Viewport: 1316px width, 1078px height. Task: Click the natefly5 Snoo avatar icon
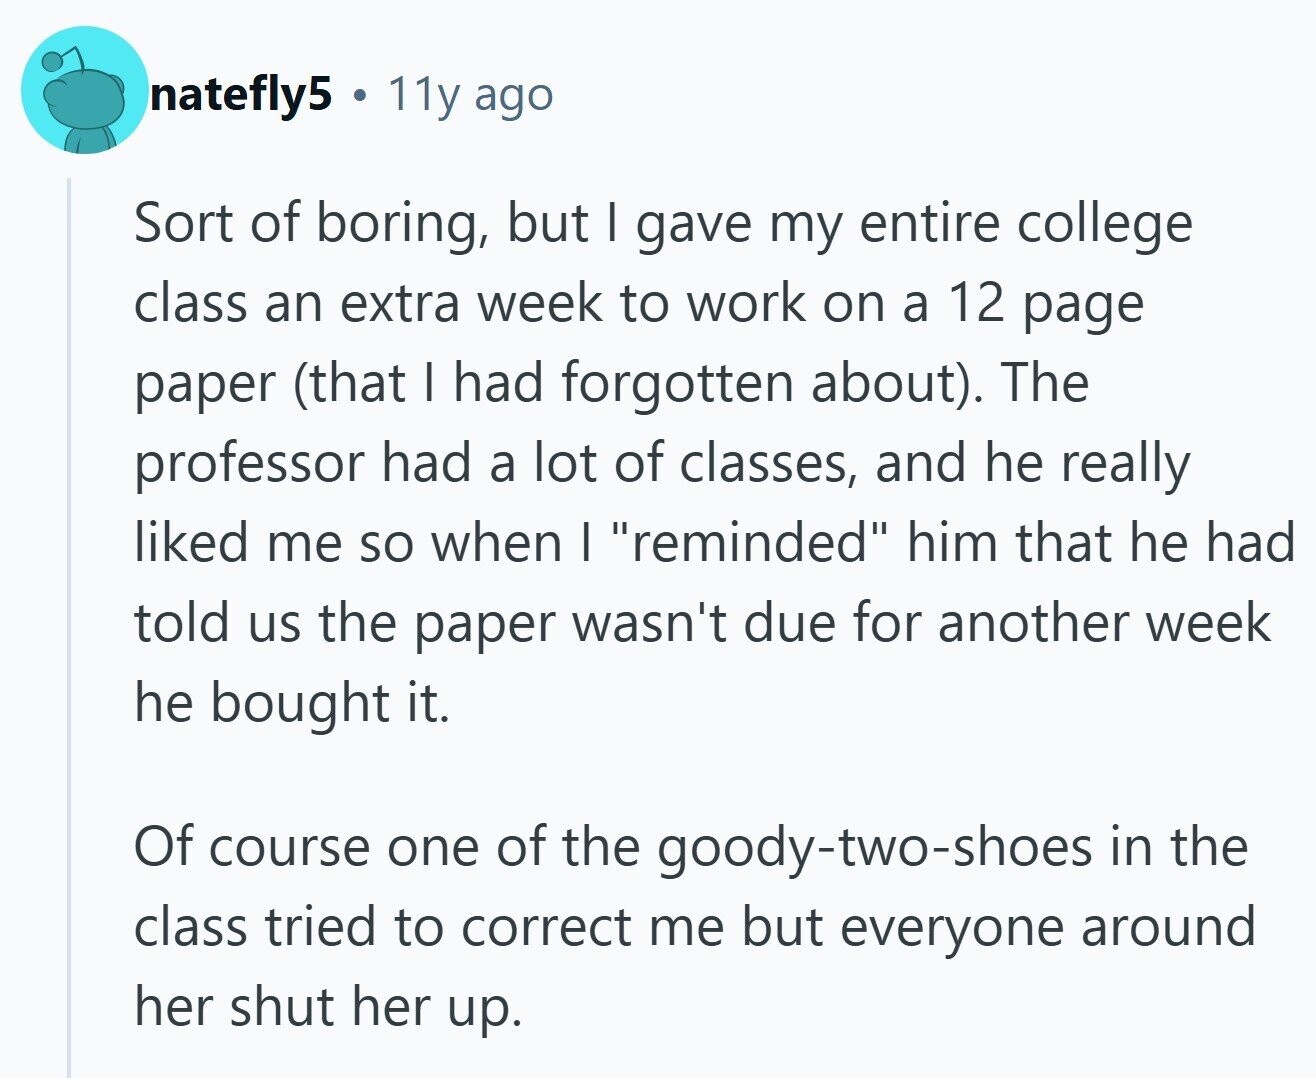(84, 91)
